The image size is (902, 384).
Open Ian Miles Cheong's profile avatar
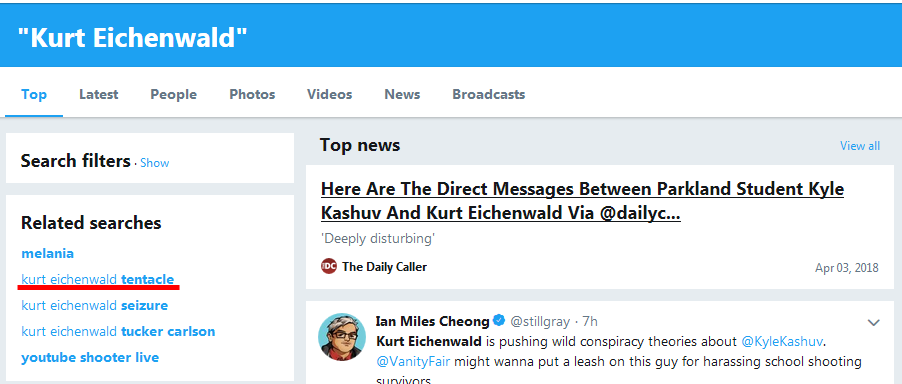pos(342,337)
